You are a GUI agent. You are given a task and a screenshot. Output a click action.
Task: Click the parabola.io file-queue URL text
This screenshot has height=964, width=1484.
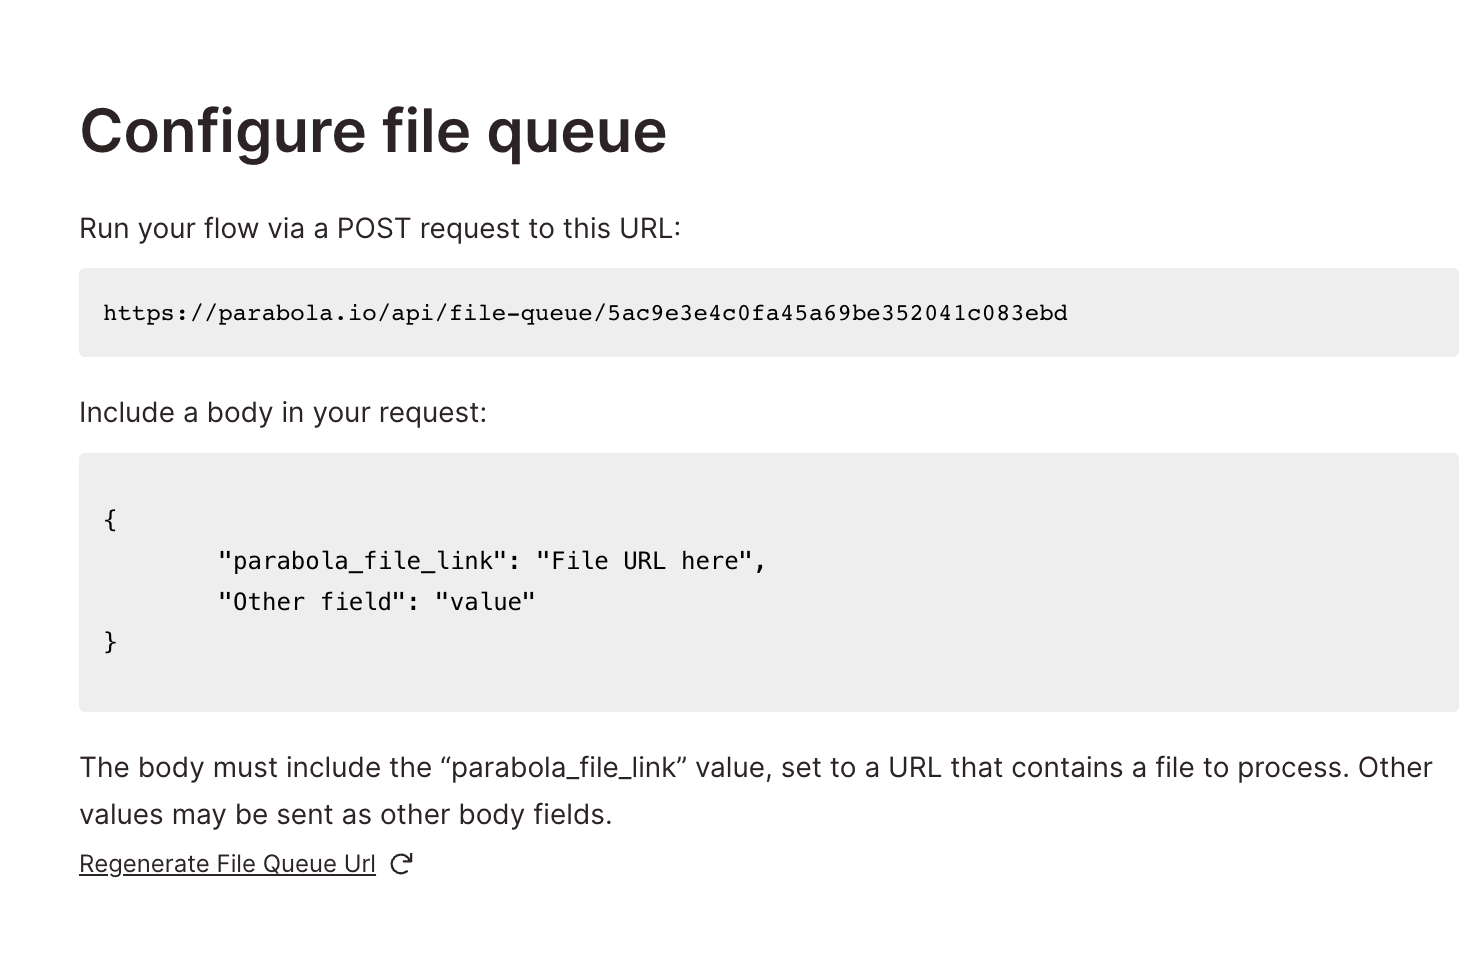[584, 312]
